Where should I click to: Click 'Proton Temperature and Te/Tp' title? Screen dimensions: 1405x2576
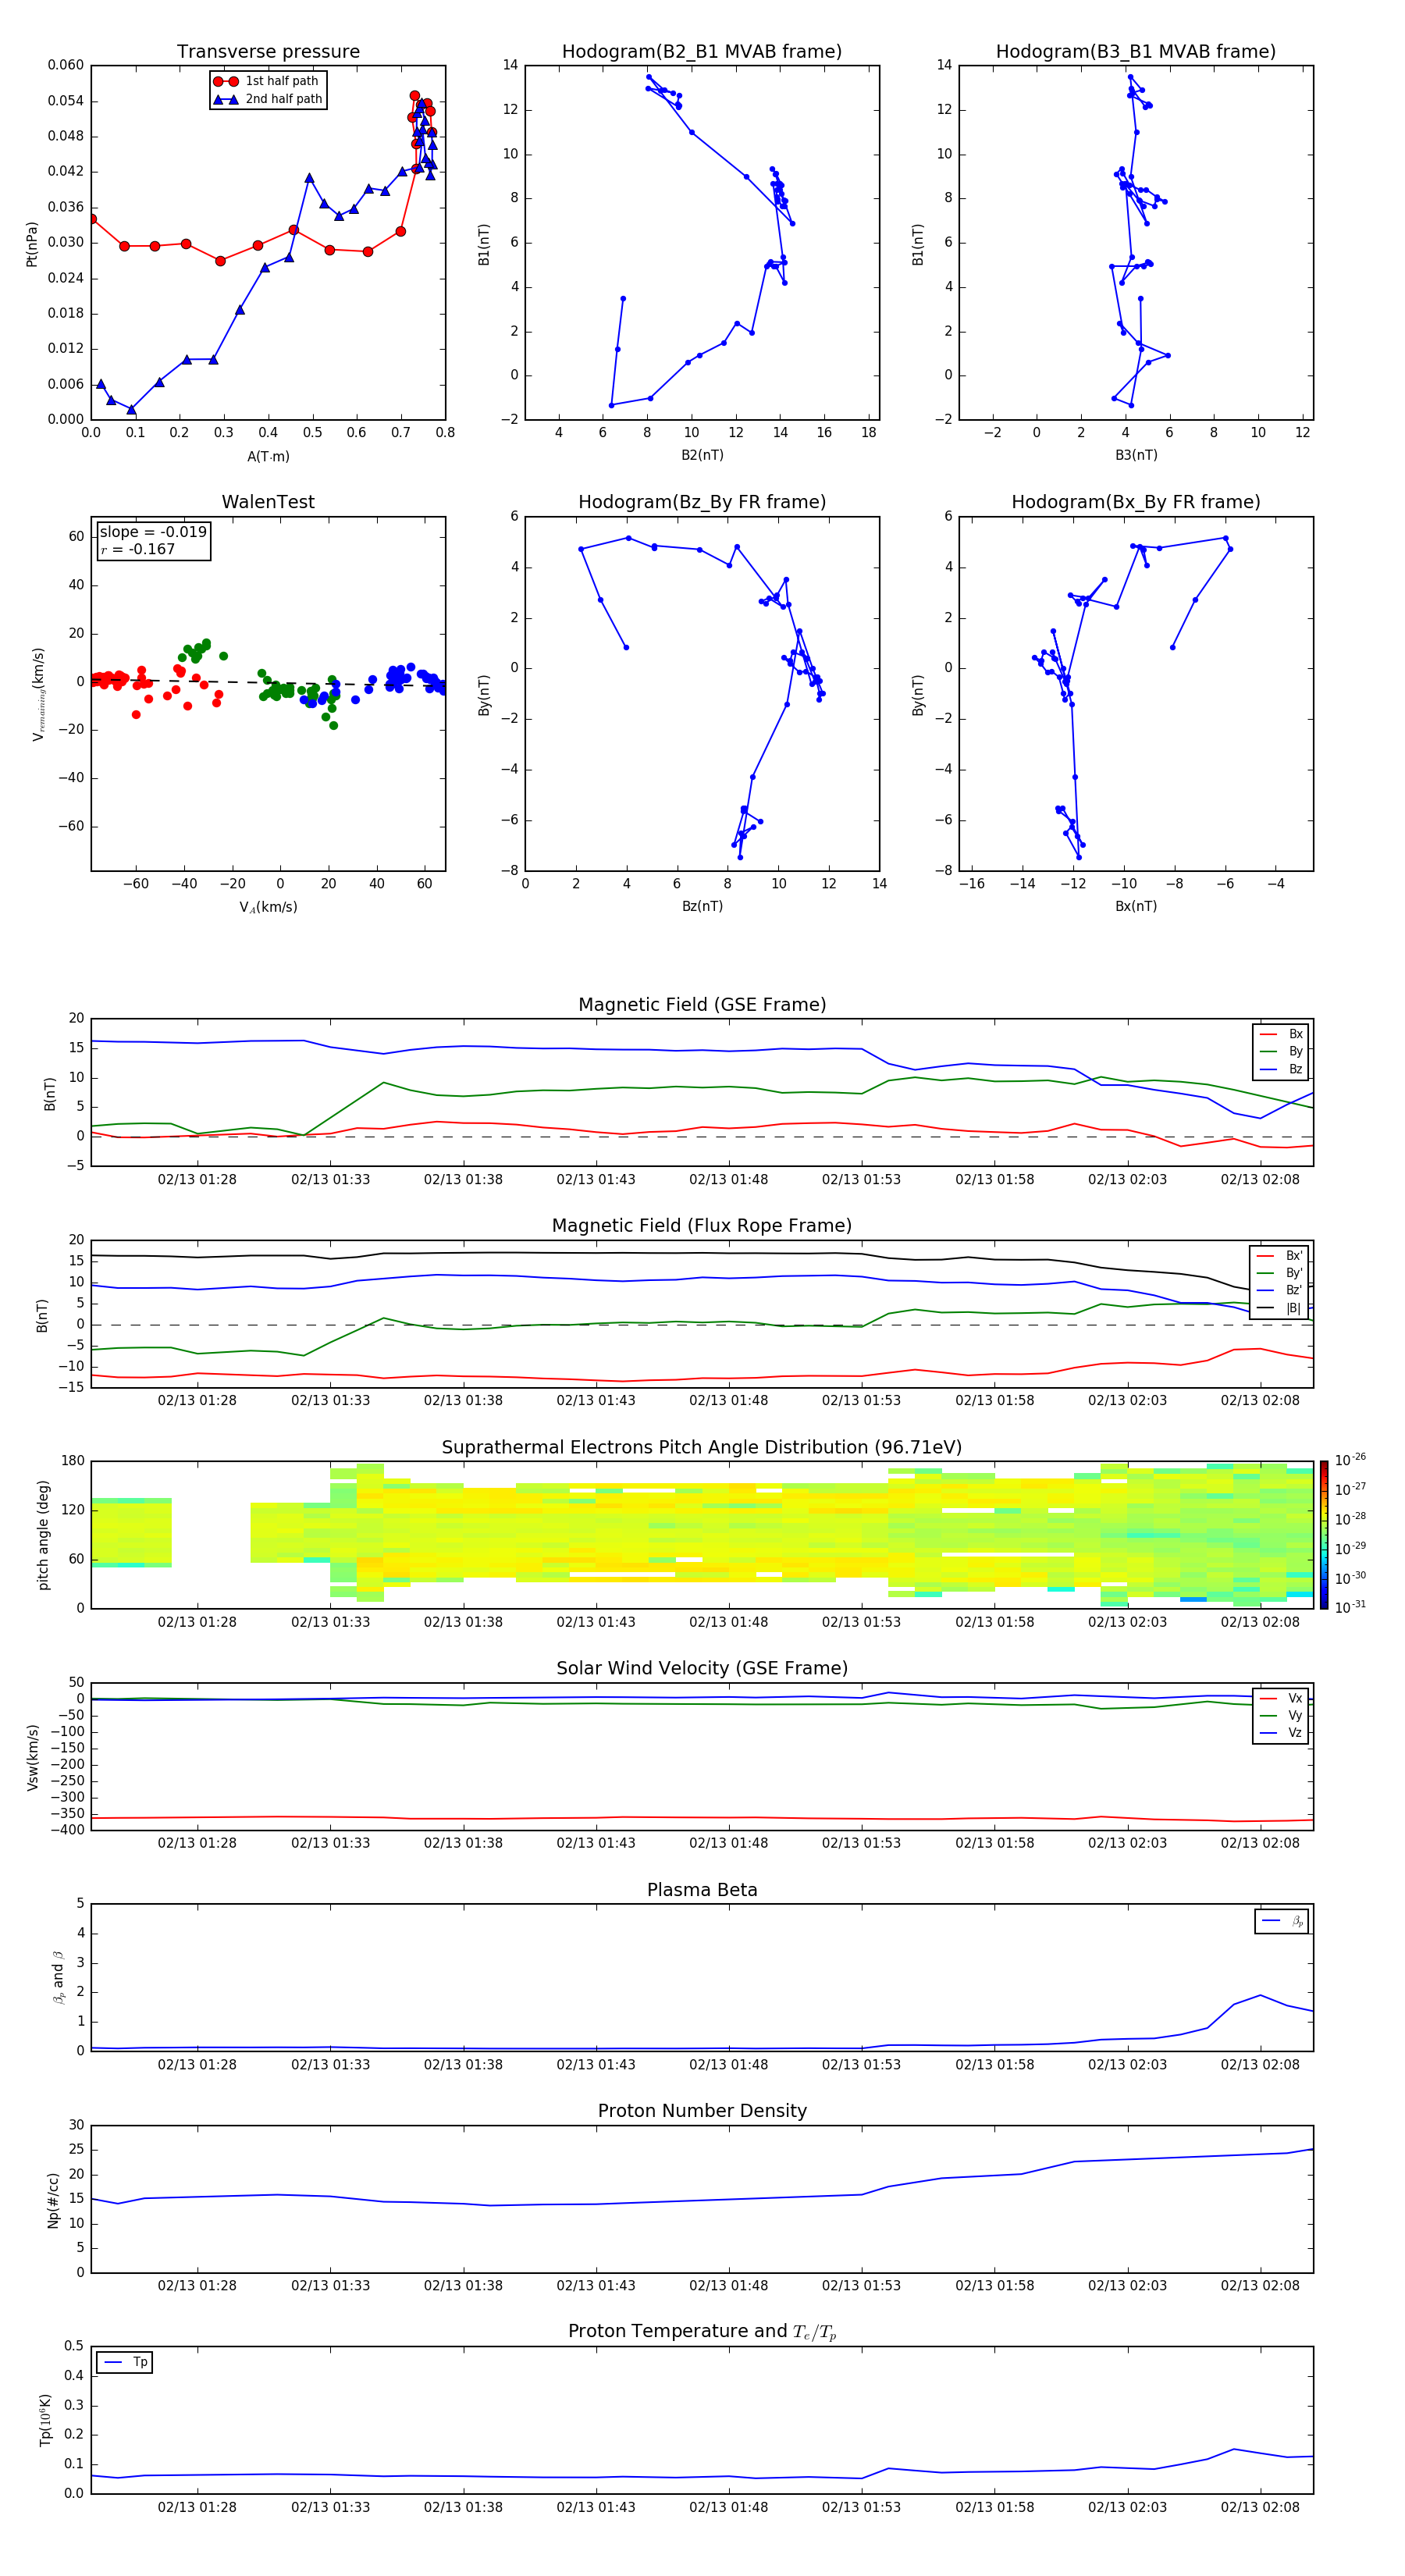point(702,2332)
